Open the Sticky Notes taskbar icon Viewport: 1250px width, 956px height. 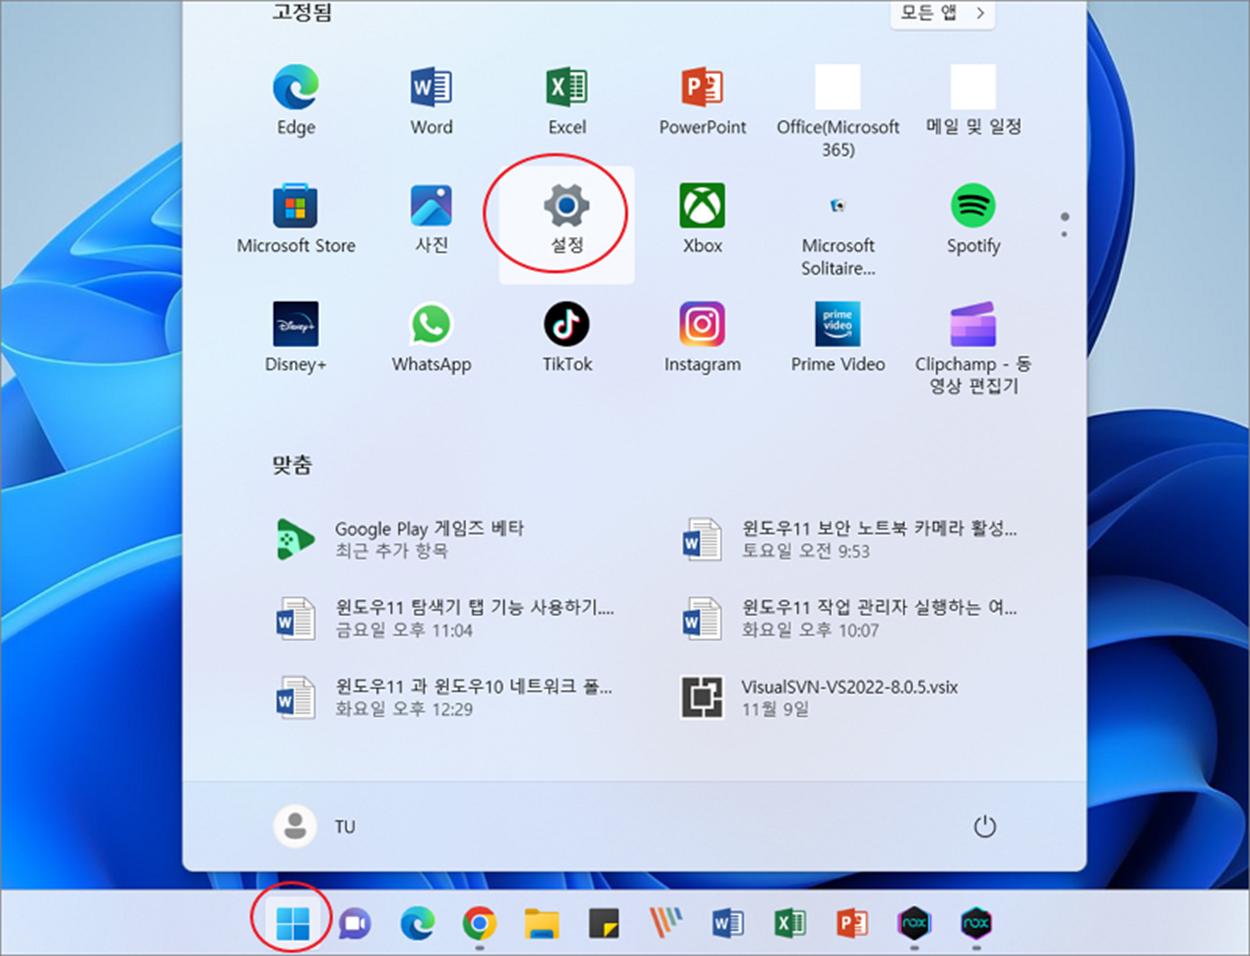(603, 923)
